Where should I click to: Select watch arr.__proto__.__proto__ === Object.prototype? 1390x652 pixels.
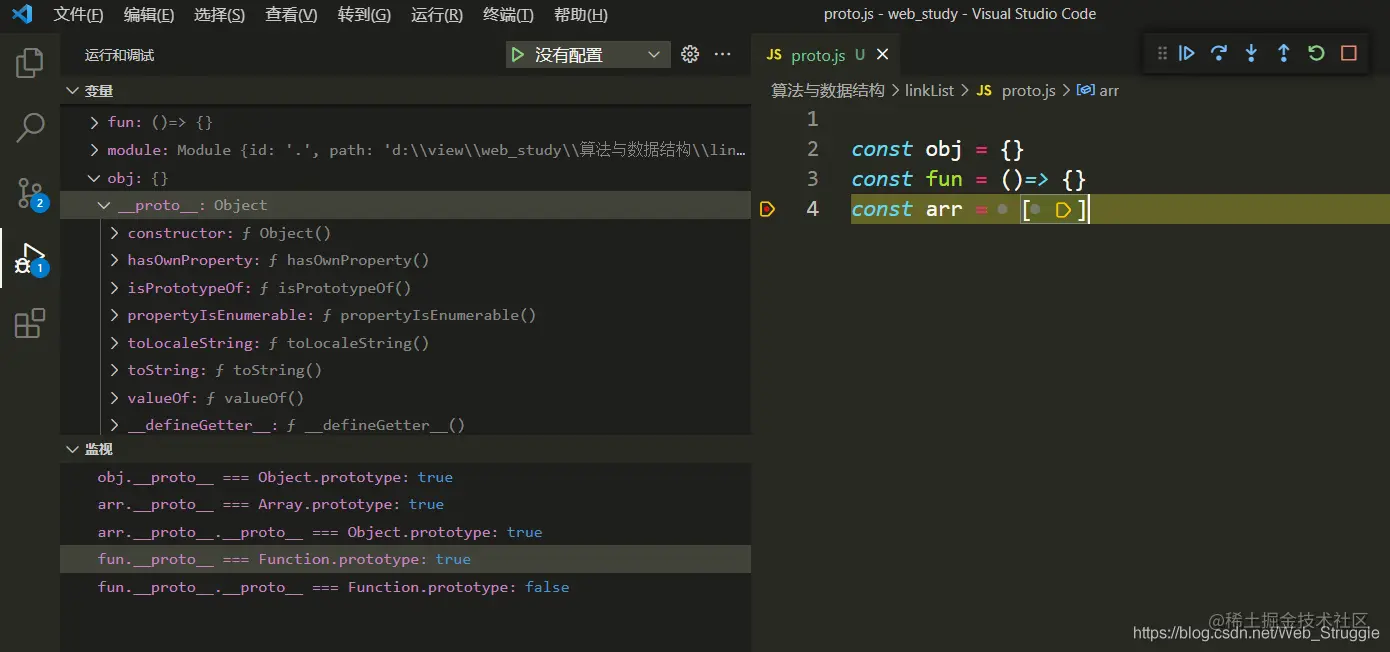(x=405, y=532)
